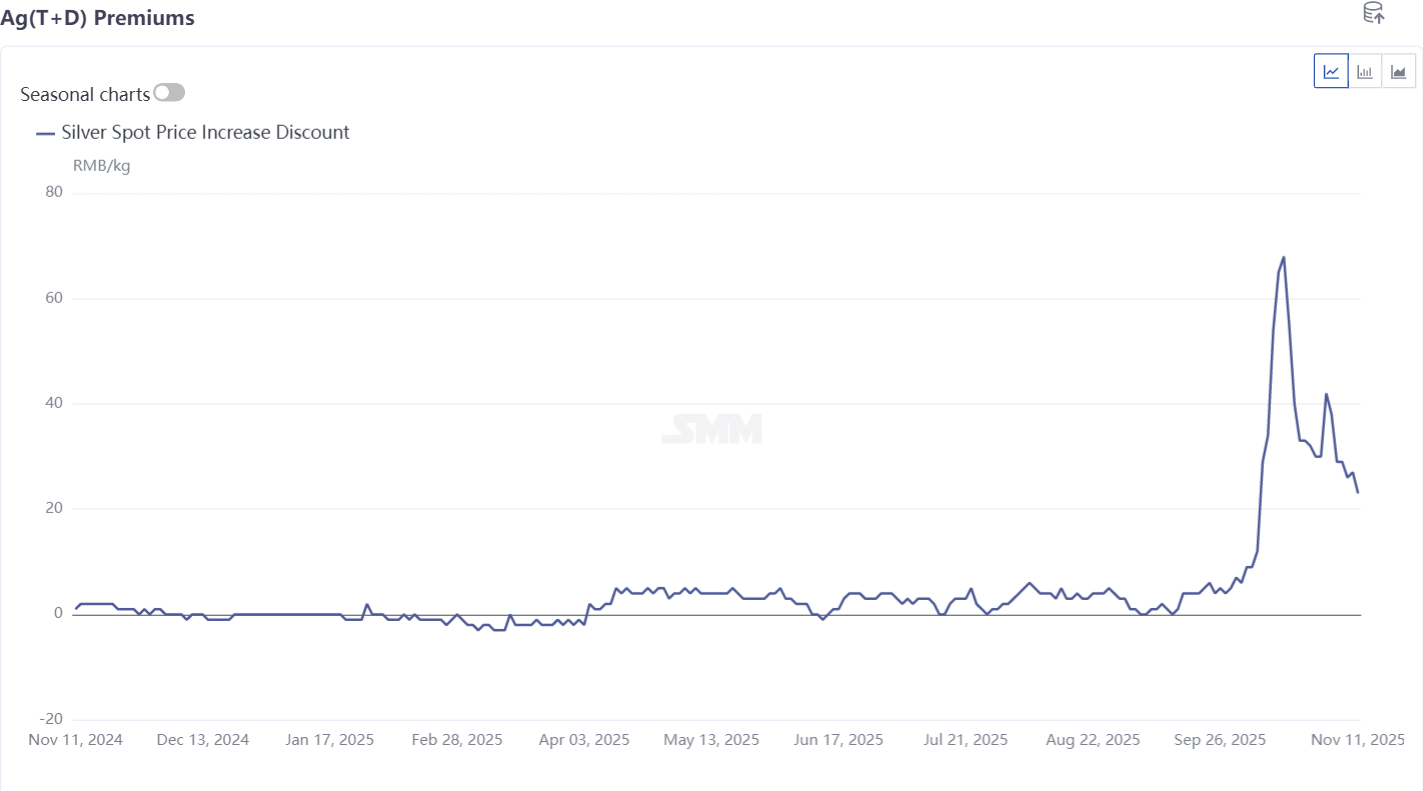1423x791 pixels.
Task: Select the Apr 03, 2025 axis label
Action: point(584,740)
